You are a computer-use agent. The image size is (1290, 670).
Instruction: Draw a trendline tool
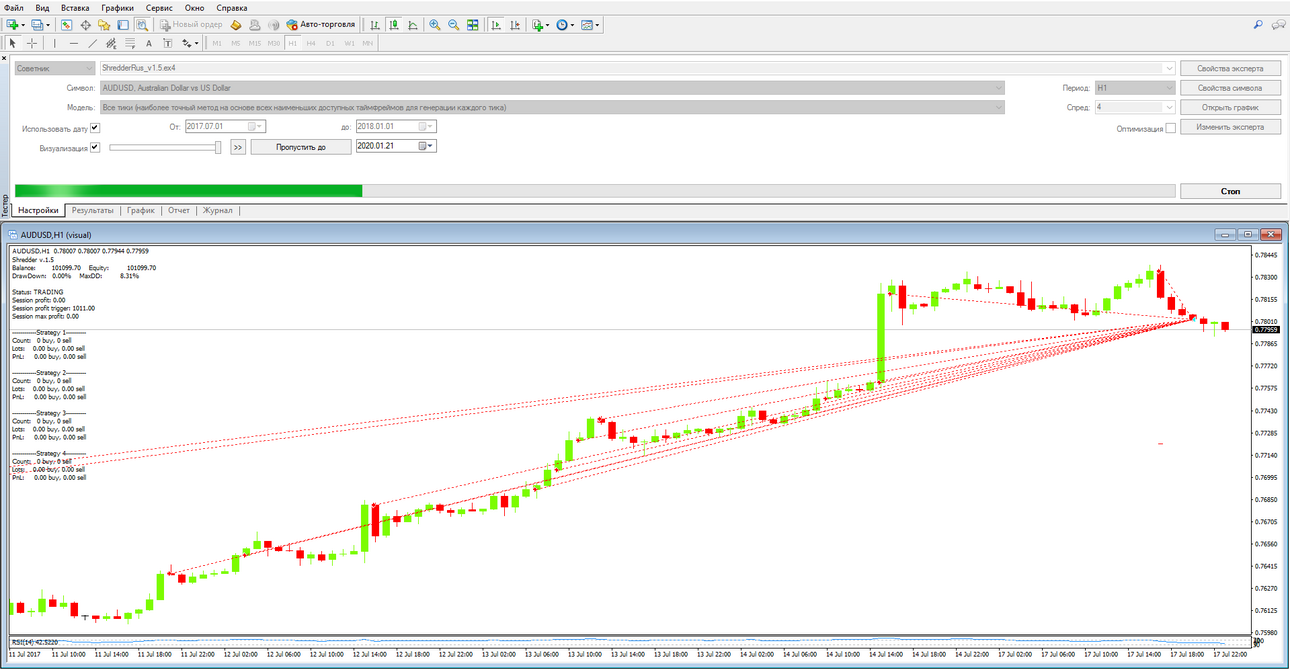(93, 43)
